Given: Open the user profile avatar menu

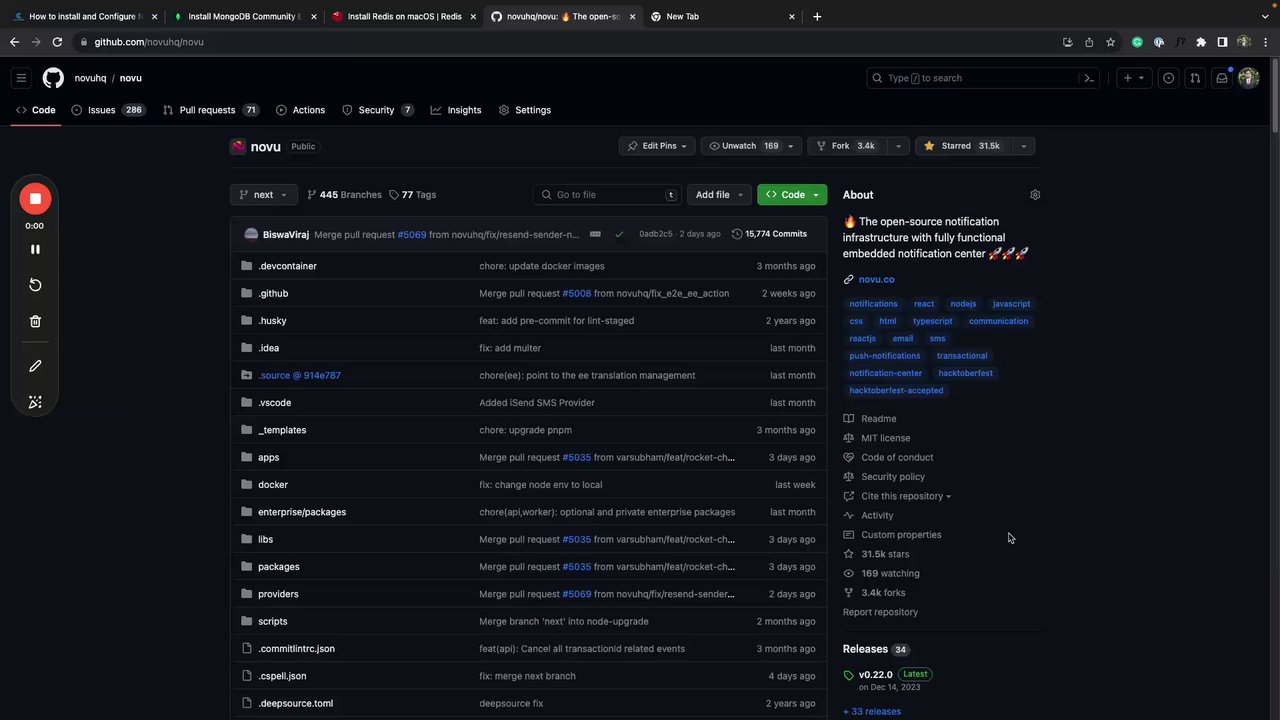Looking at the screenshot, I should point(1248,78).
